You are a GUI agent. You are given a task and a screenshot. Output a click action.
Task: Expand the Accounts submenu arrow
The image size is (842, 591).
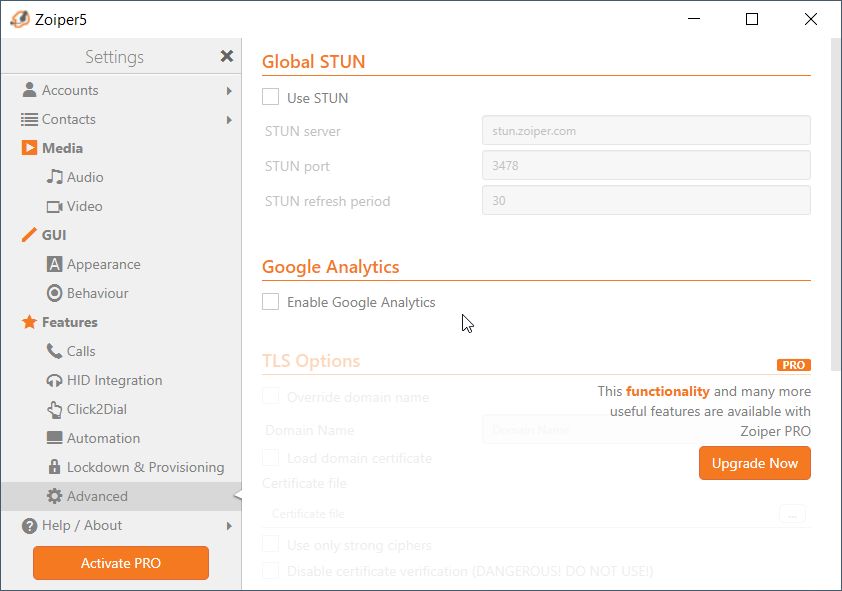click(229, 91)
